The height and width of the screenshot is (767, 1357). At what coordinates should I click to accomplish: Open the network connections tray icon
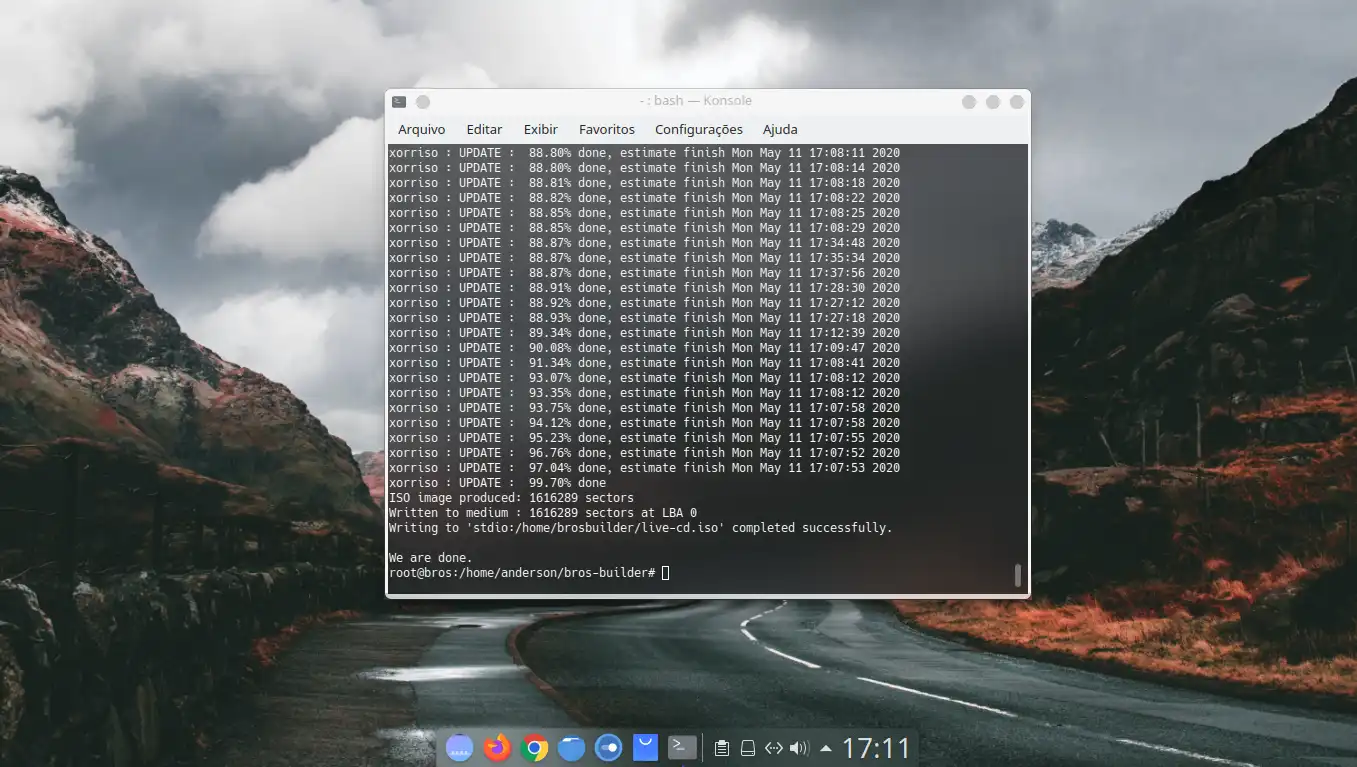(x=773, y=748)
